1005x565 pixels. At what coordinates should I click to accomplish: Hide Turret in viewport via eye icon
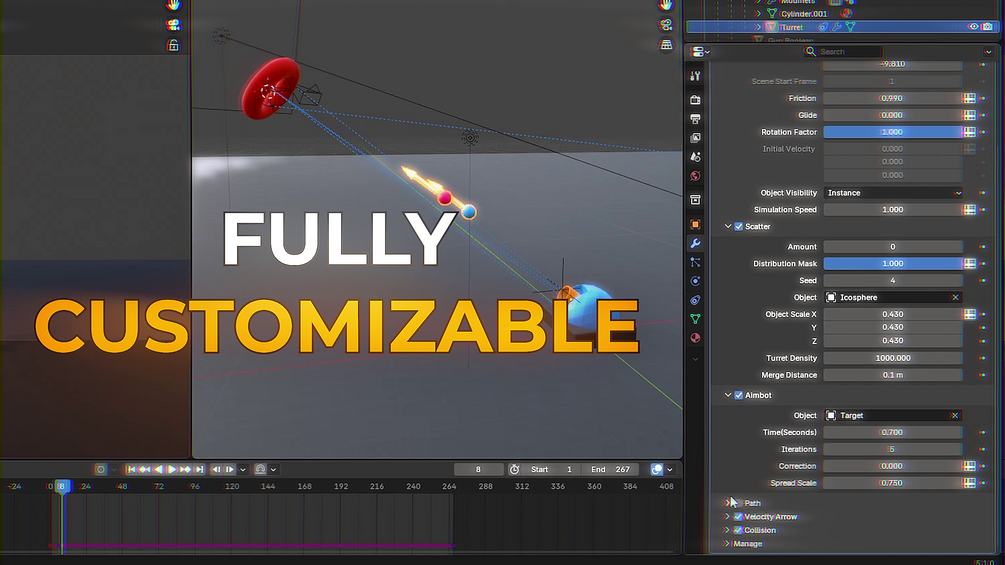click(973, 27)
